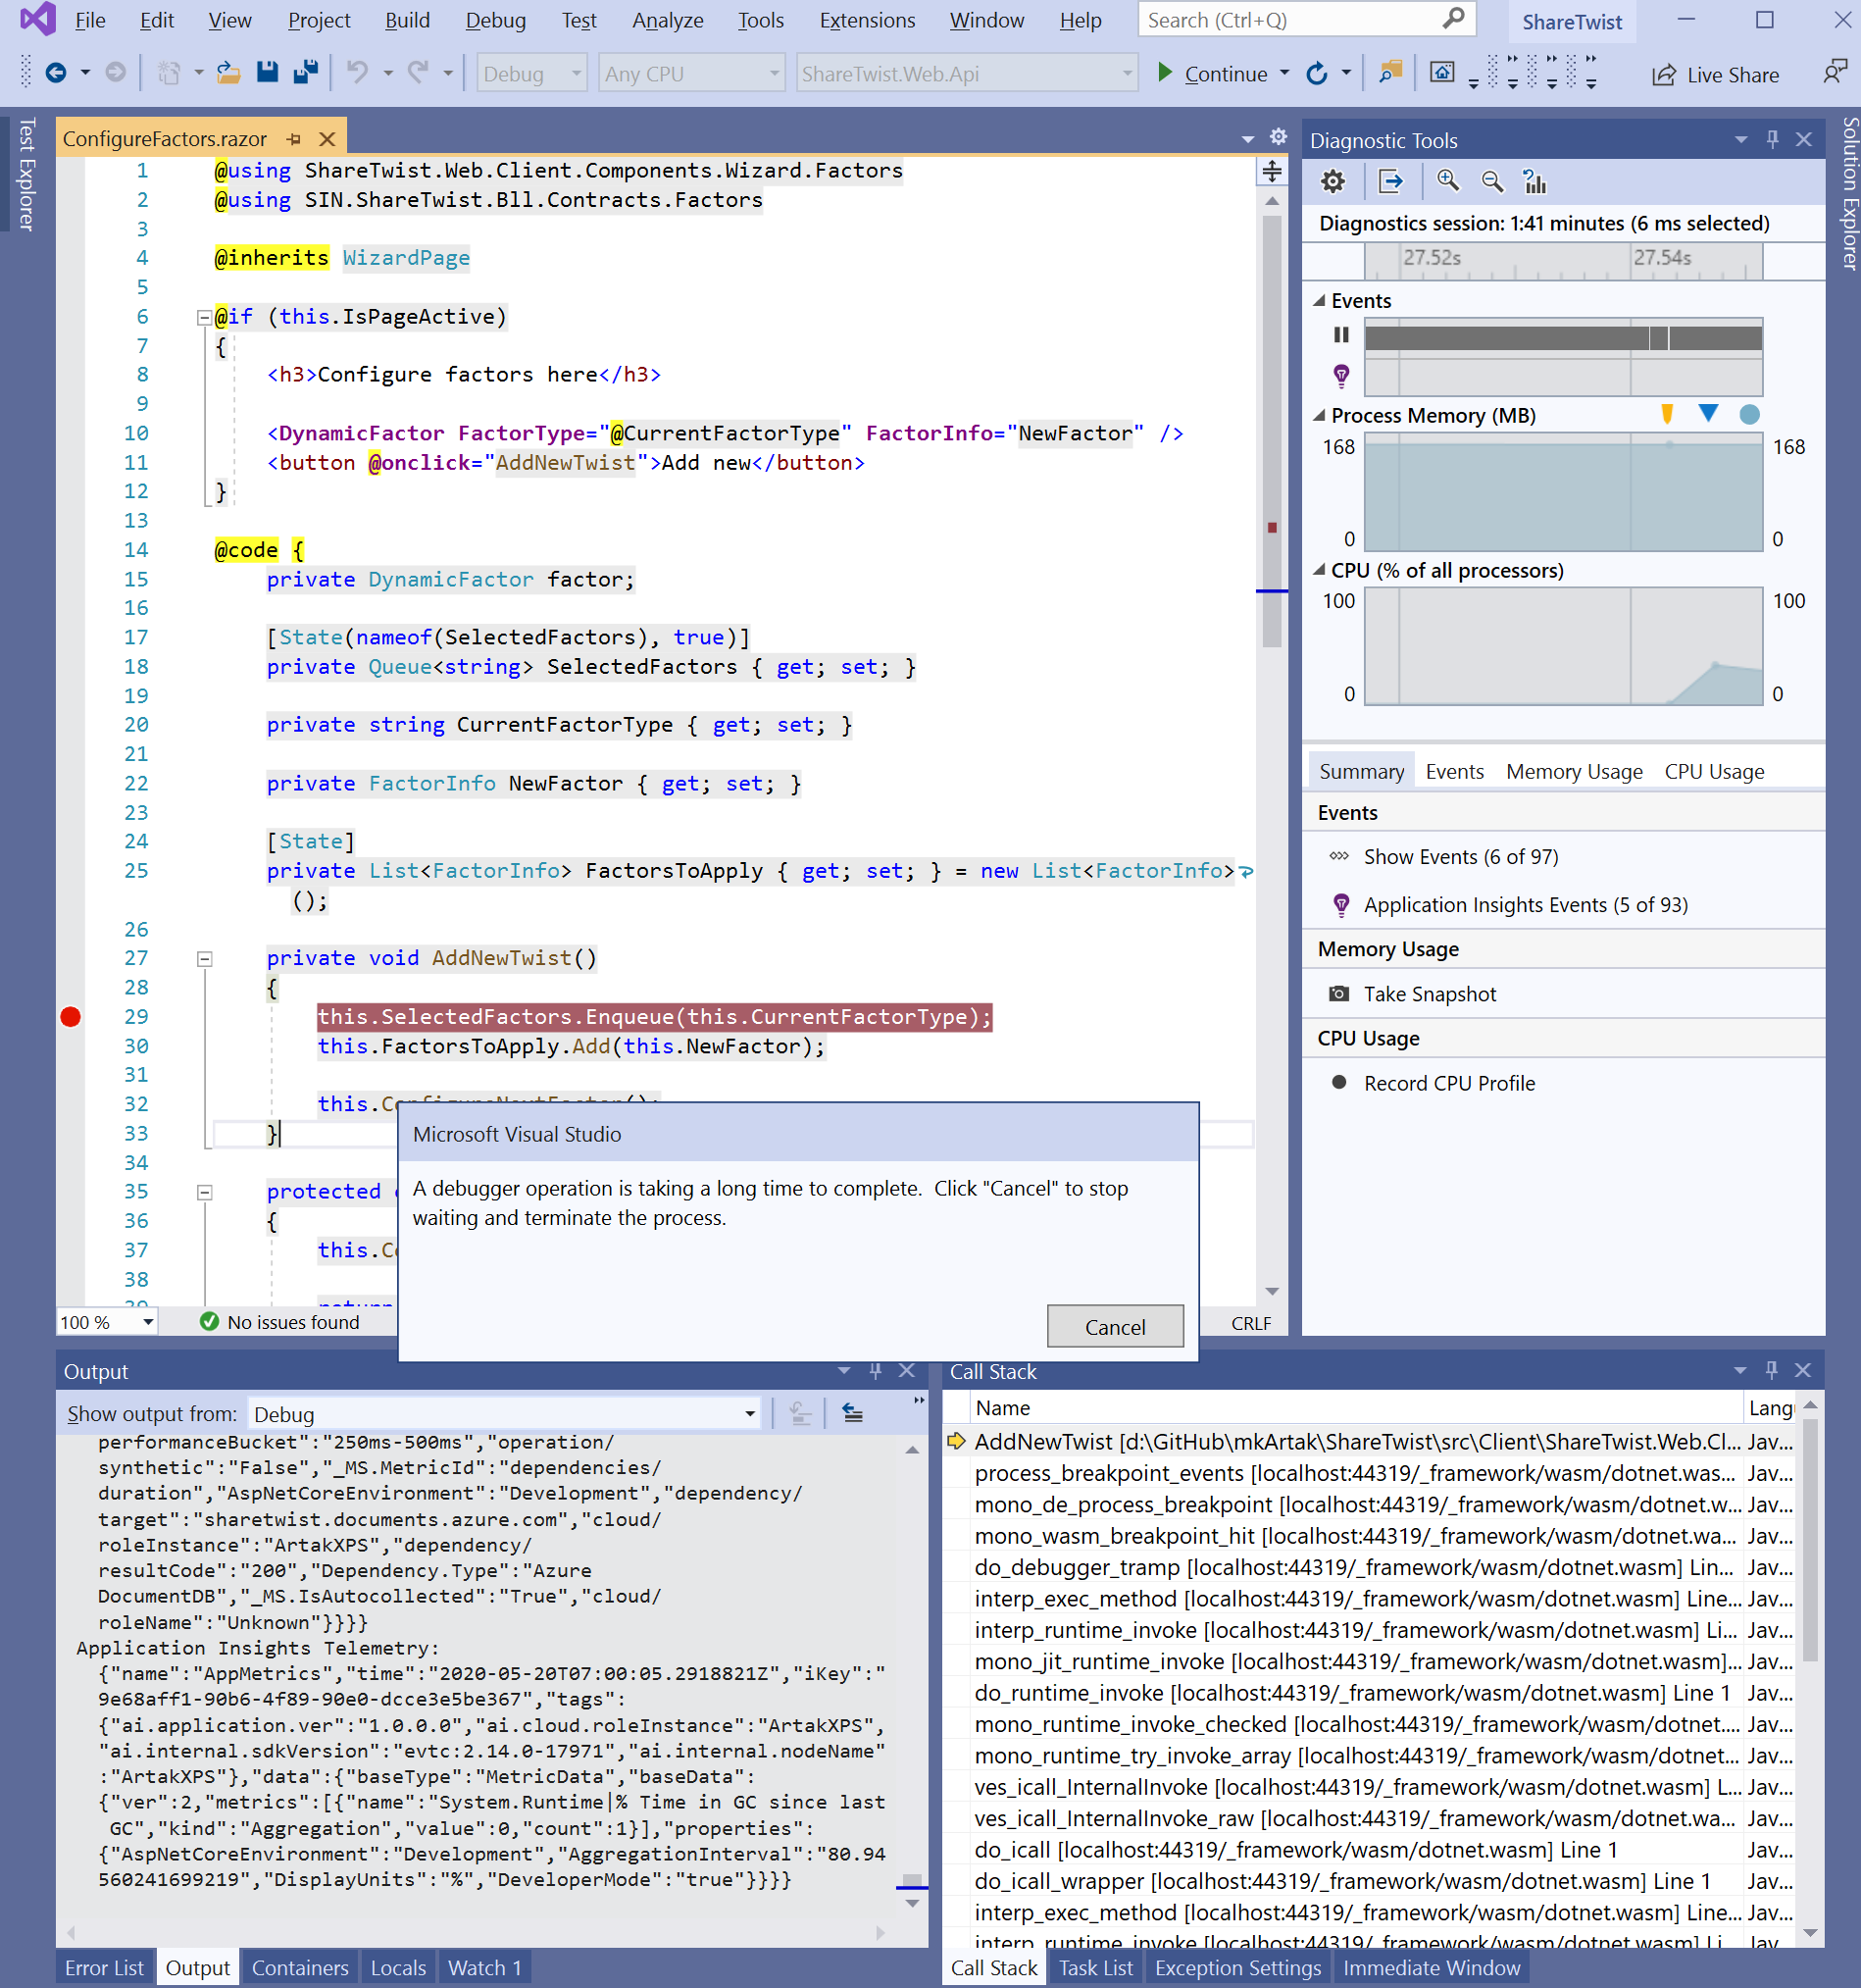Switch to the Exception Settings tab
This screenshot has height=1988, width=1861.
pos(1237,1967)
